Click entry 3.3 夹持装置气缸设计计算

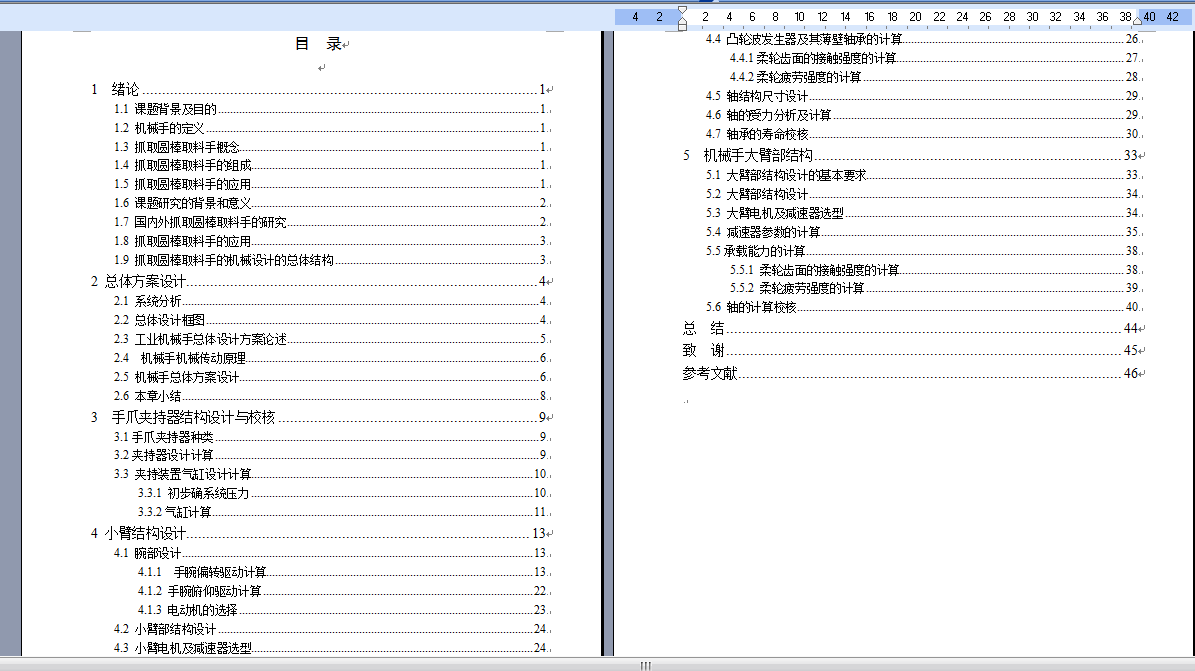(x=331, y=474)
